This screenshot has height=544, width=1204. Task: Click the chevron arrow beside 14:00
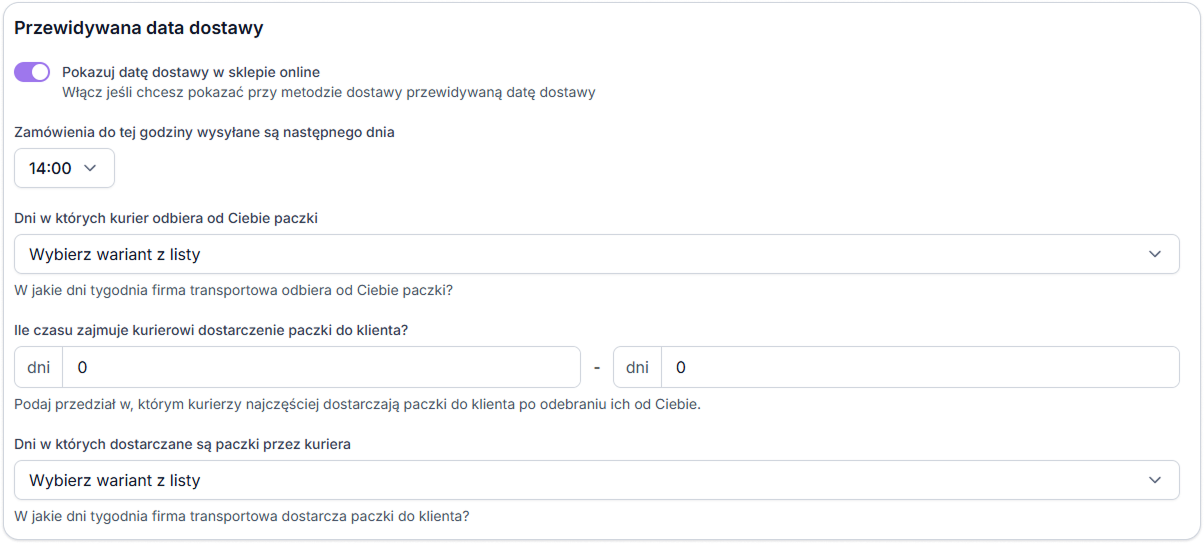[x=90, y=168]
